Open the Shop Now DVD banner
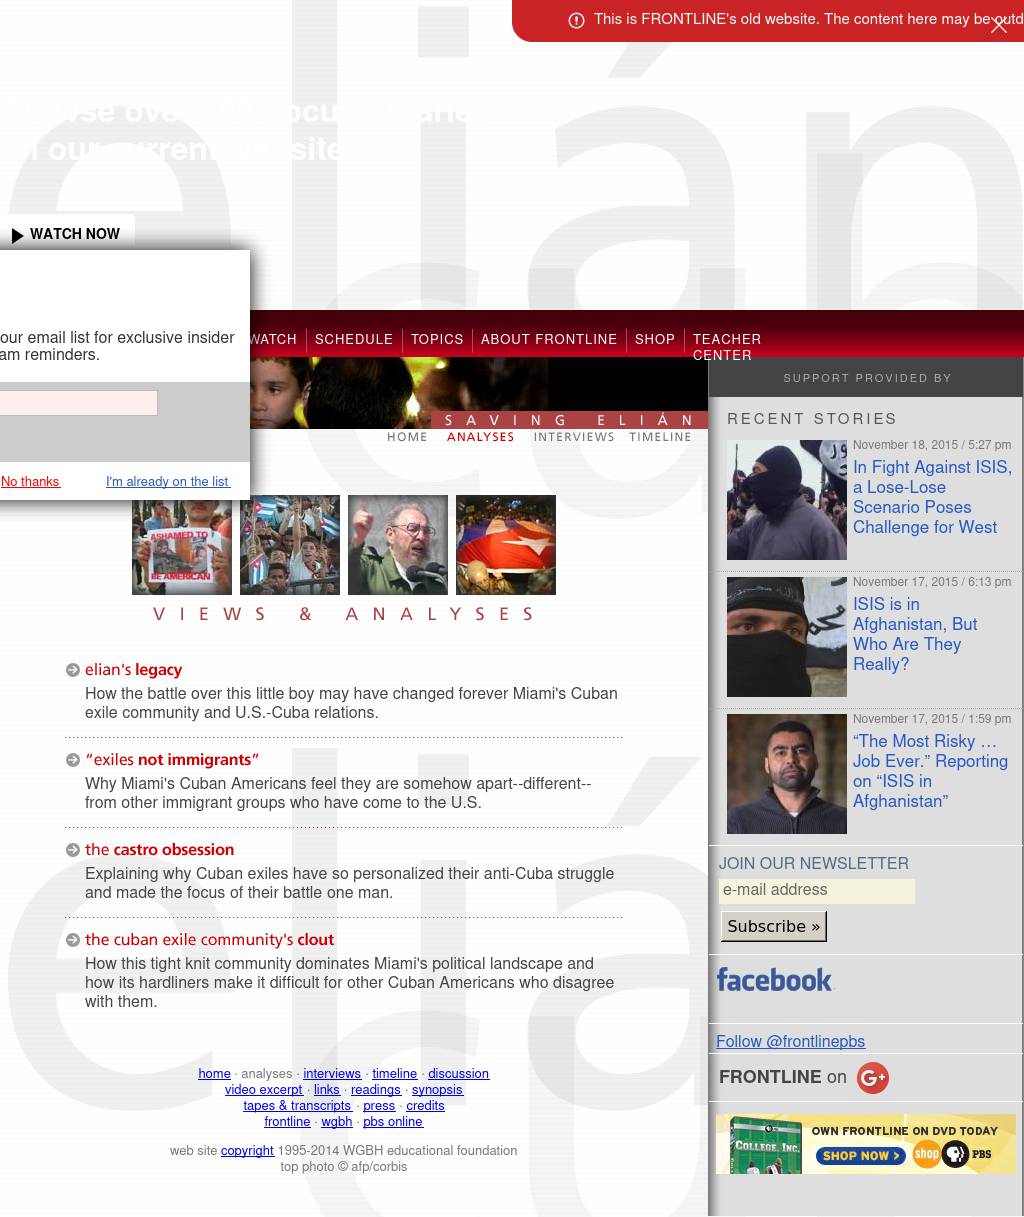 point(865,1144)
